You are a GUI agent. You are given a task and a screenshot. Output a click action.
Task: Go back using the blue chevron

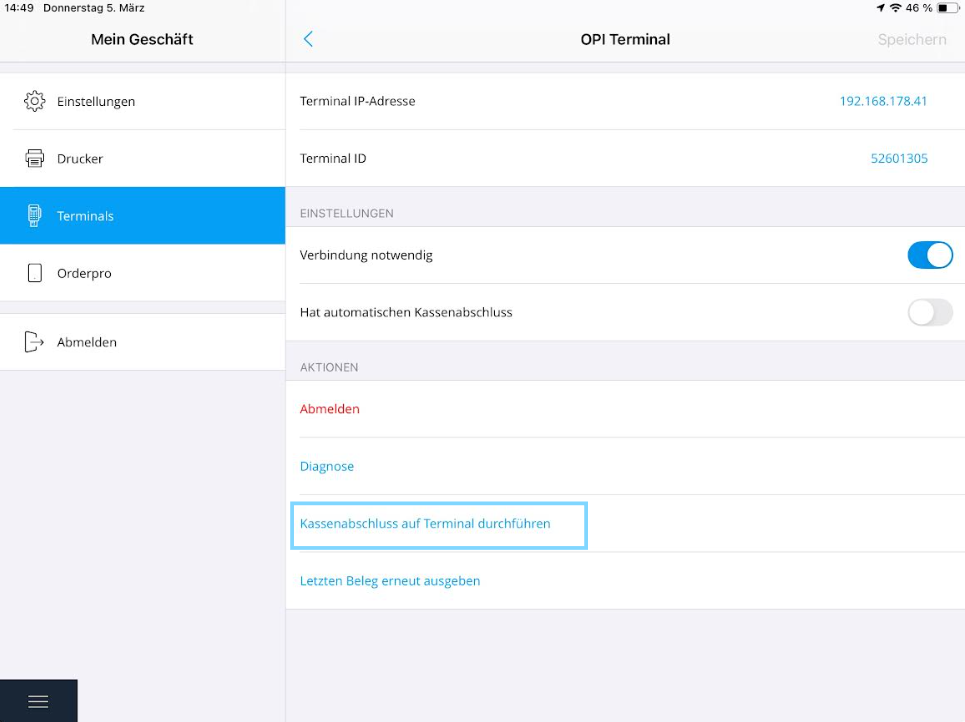click(x=308, y=39)
